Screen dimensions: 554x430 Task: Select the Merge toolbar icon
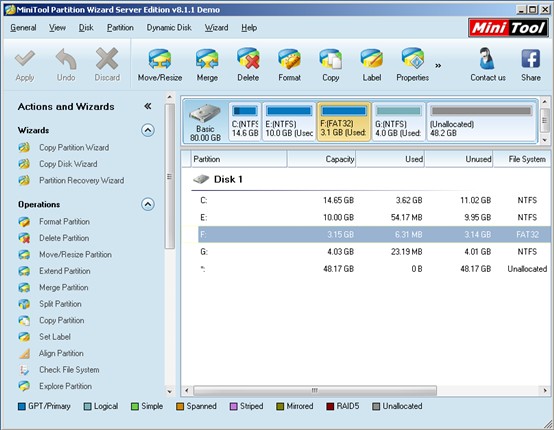pyautogui.click(x=207, y=59)
